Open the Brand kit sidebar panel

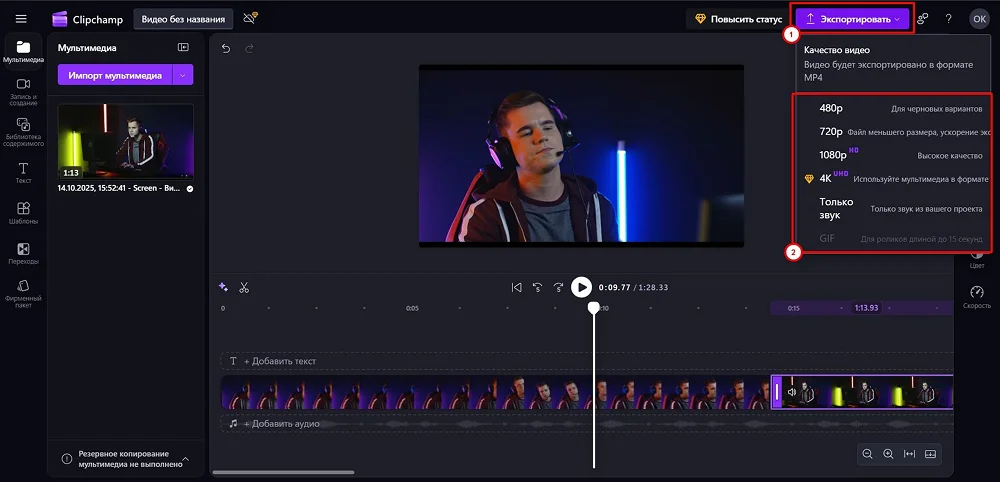point(22,292)
